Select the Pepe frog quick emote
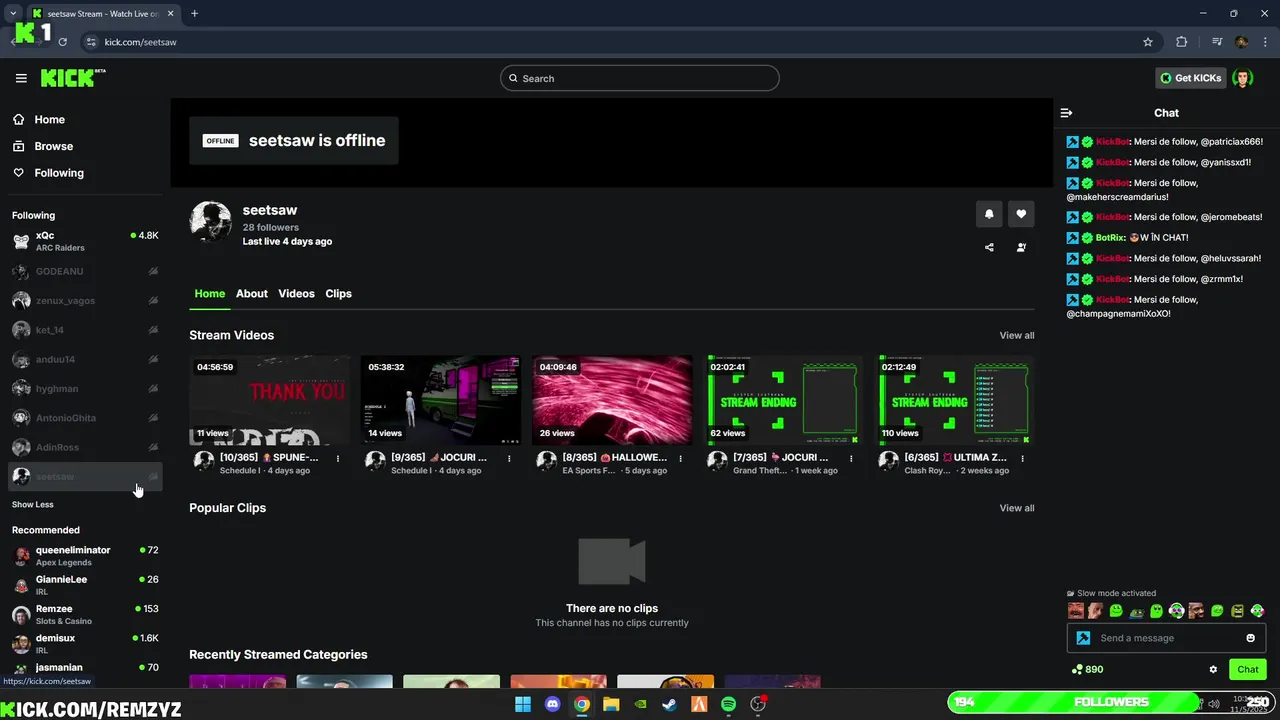 tap(1136, 611)
